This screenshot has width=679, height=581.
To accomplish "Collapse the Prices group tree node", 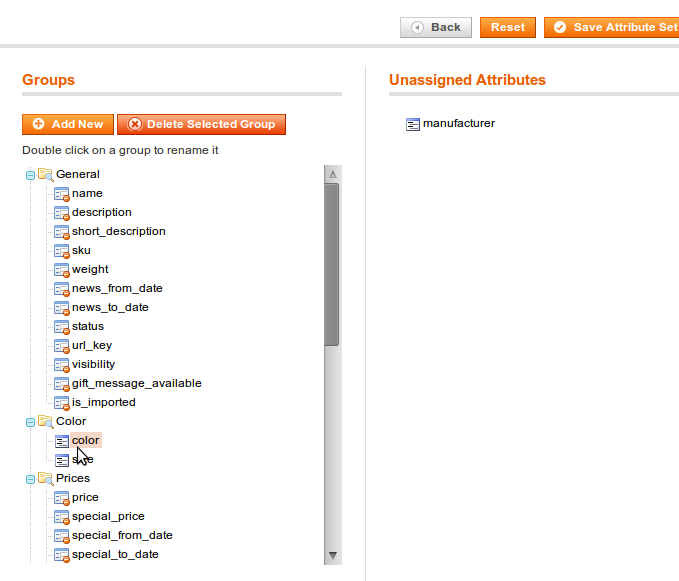I will click(x=30, y=479).
